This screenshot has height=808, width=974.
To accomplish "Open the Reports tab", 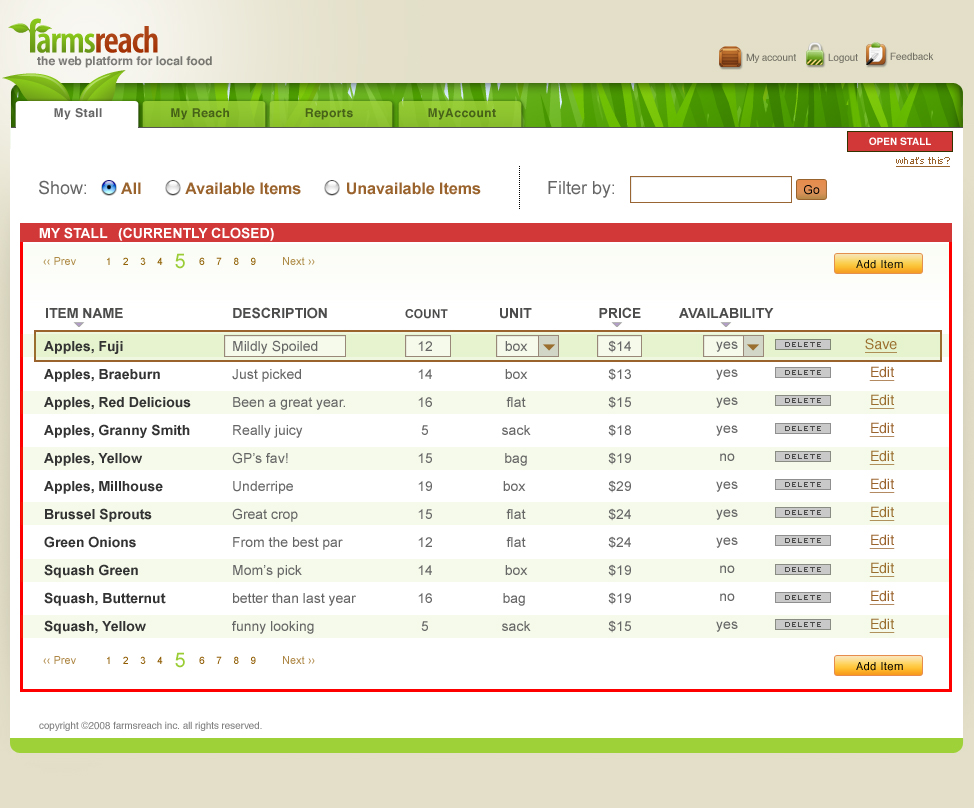I will [329, 114].
